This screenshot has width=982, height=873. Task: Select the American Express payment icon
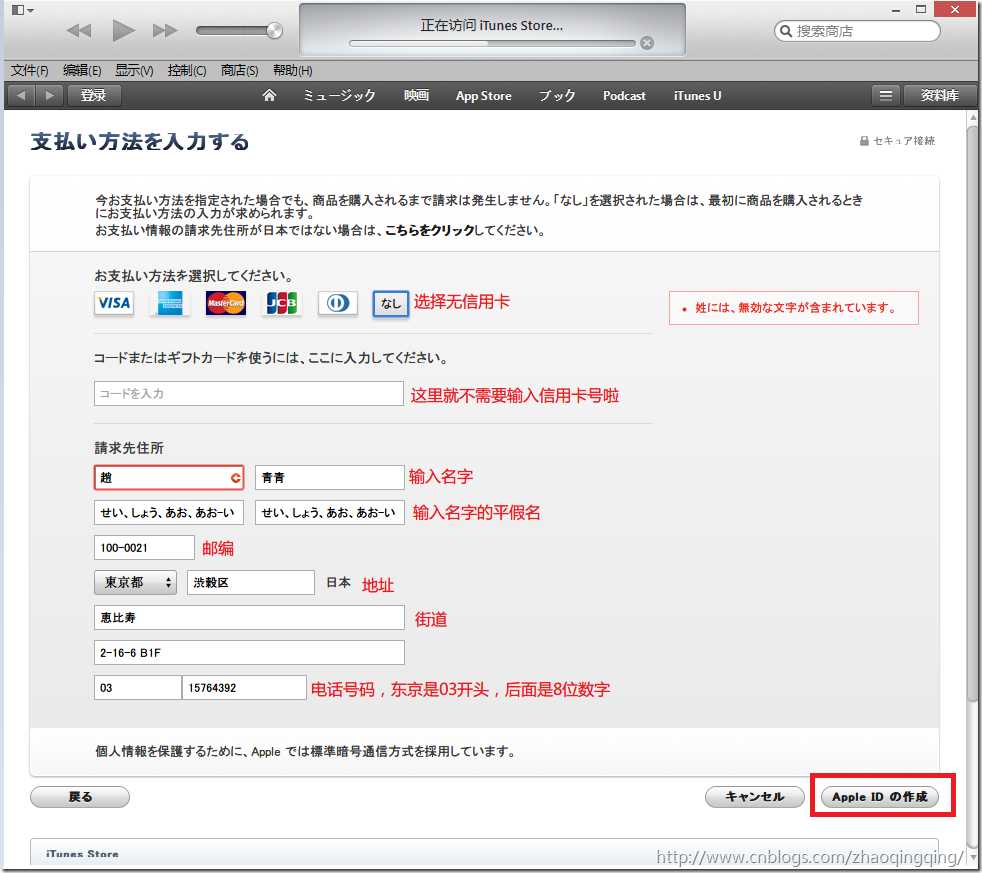coord(169,303)
